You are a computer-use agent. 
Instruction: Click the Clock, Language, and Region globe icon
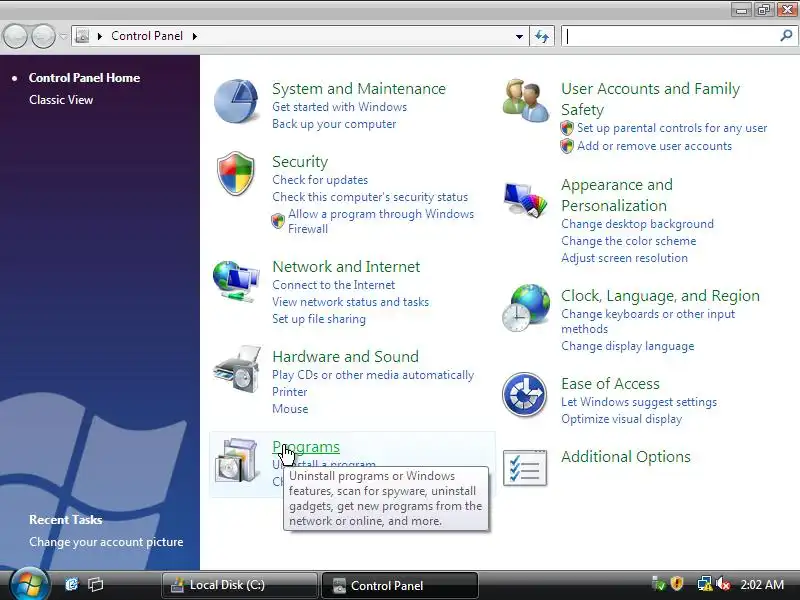526,308
